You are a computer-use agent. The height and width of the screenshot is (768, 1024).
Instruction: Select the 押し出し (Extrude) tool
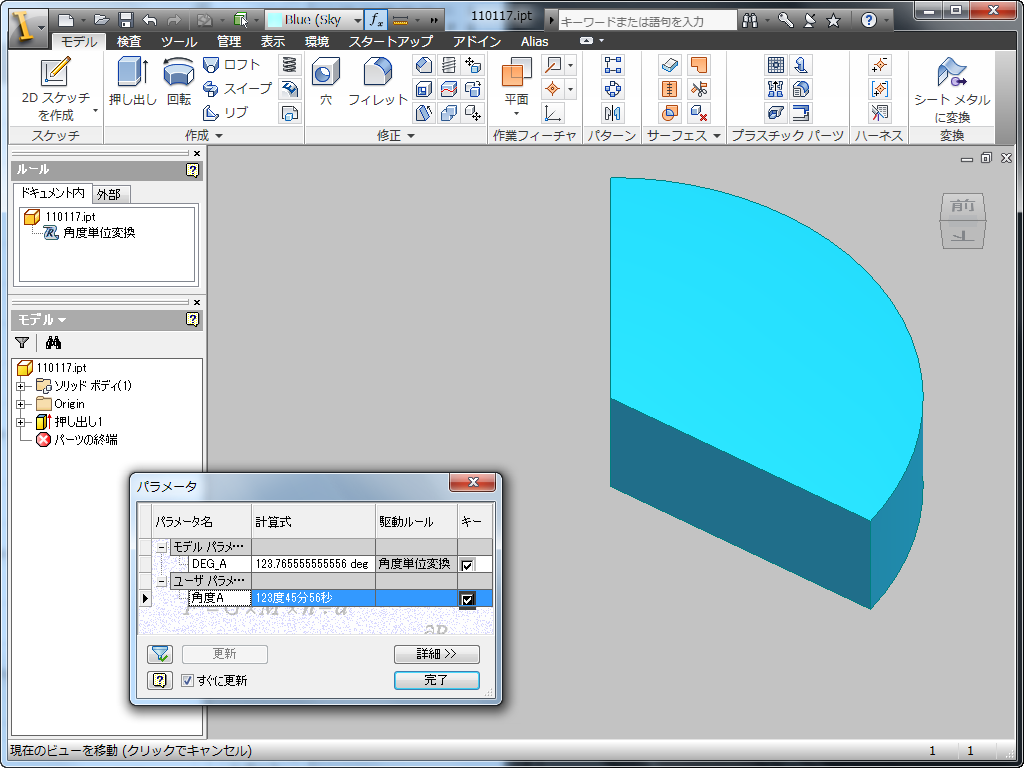[x=132, y=72]
